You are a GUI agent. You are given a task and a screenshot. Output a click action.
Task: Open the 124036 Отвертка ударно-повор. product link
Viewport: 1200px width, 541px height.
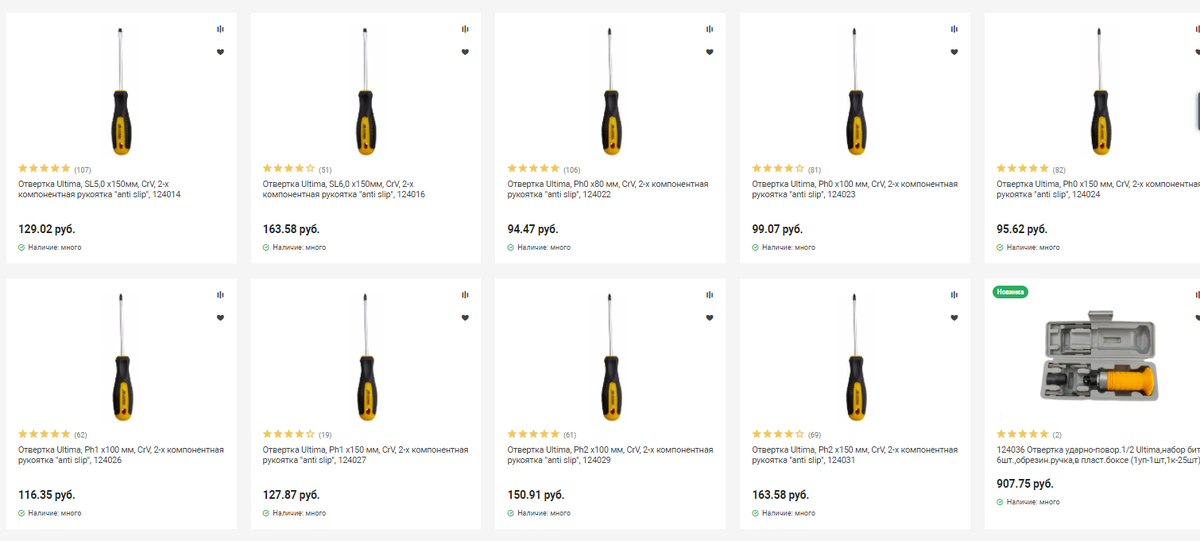(x=1098, y=455)
